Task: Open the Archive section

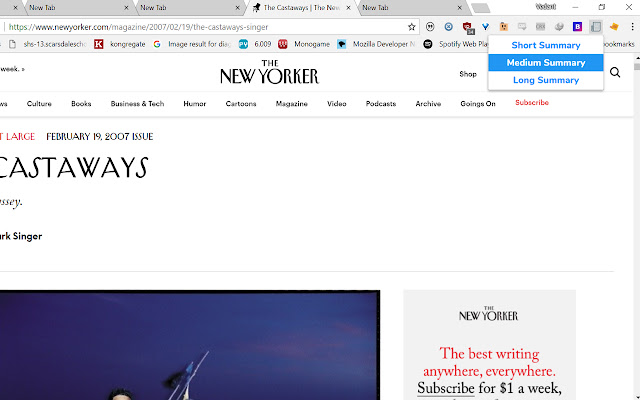Action: 428,104
